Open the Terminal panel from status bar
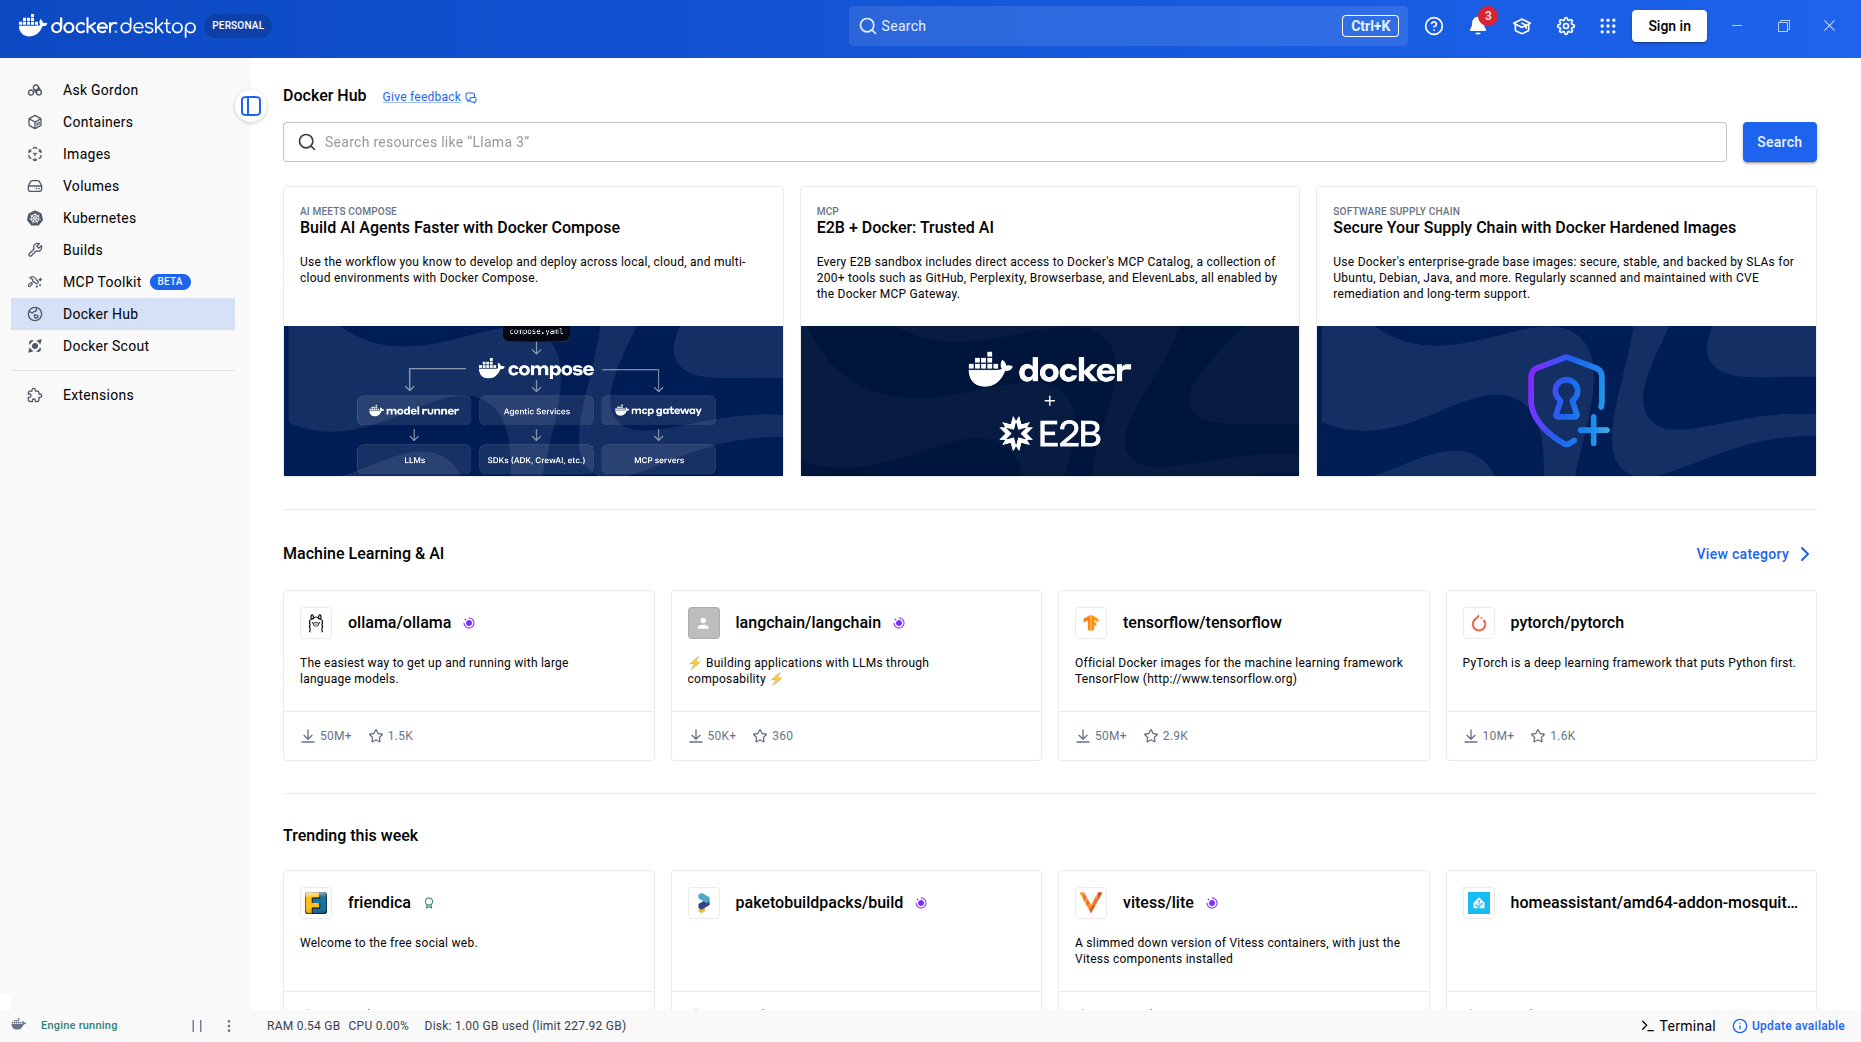Screen dimensions: 1861x1042 coord(1677,1026)
